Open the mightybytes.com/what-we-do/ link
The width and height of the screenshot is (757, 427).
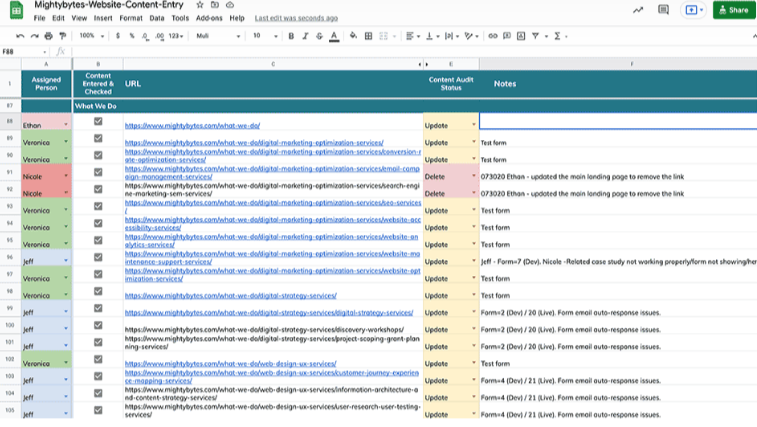pyautogui.click(x=192, y=126)
